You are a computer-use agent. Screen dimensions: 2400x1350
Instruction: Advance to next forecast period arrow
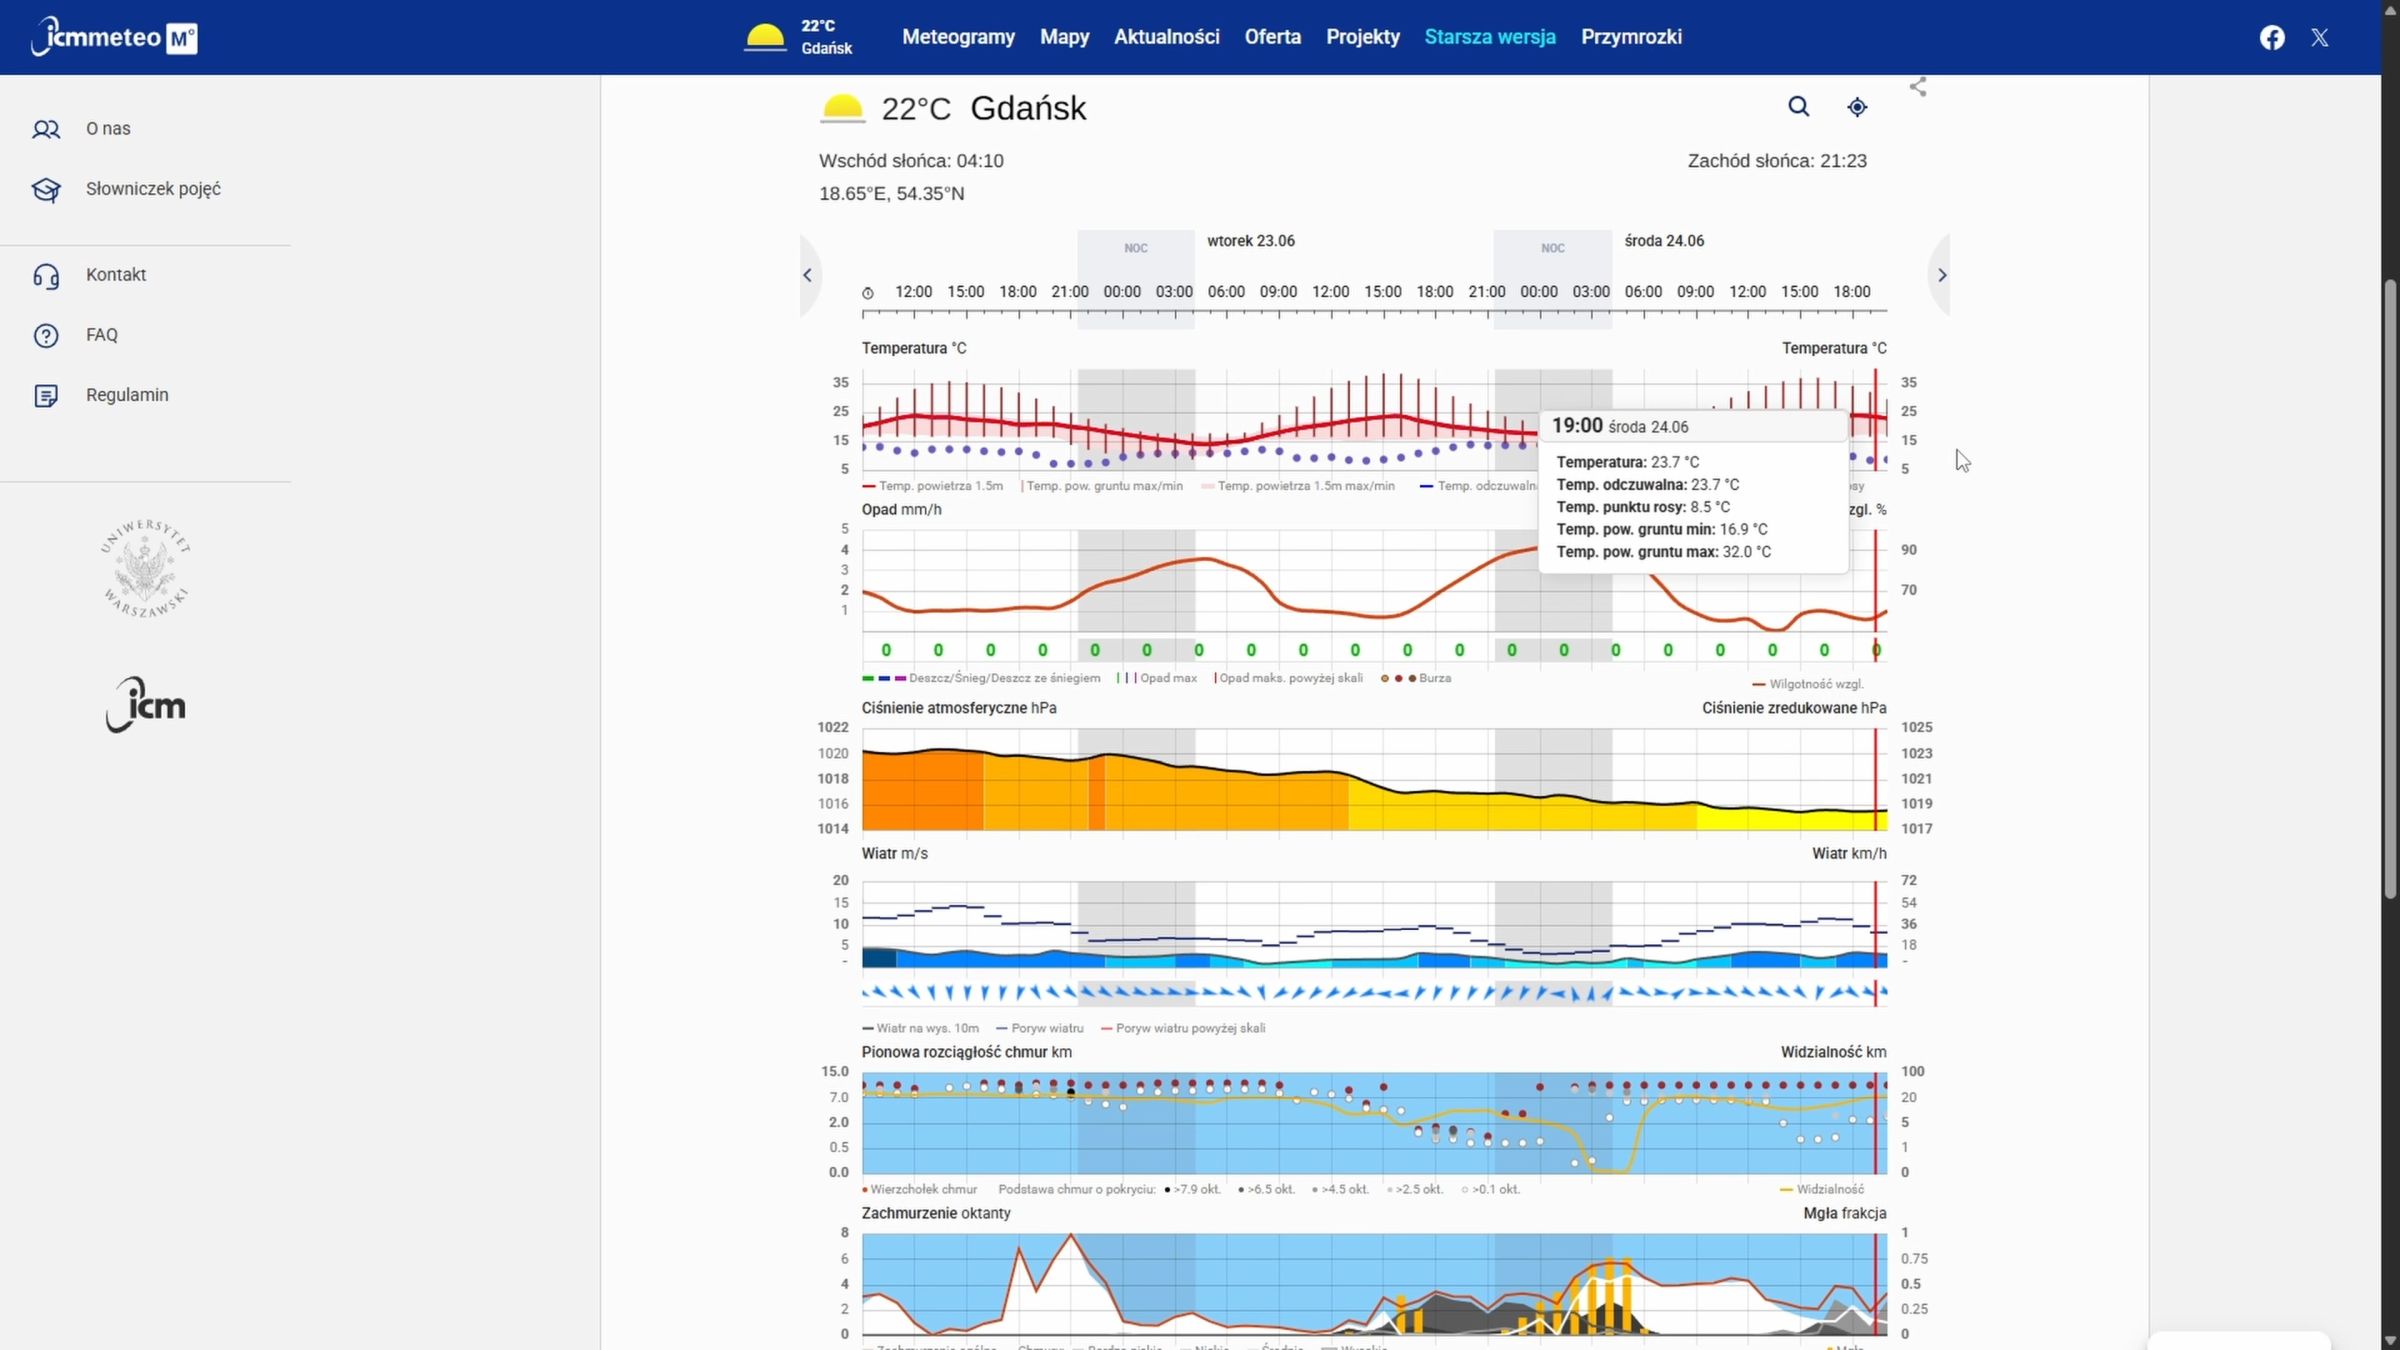1941,275
